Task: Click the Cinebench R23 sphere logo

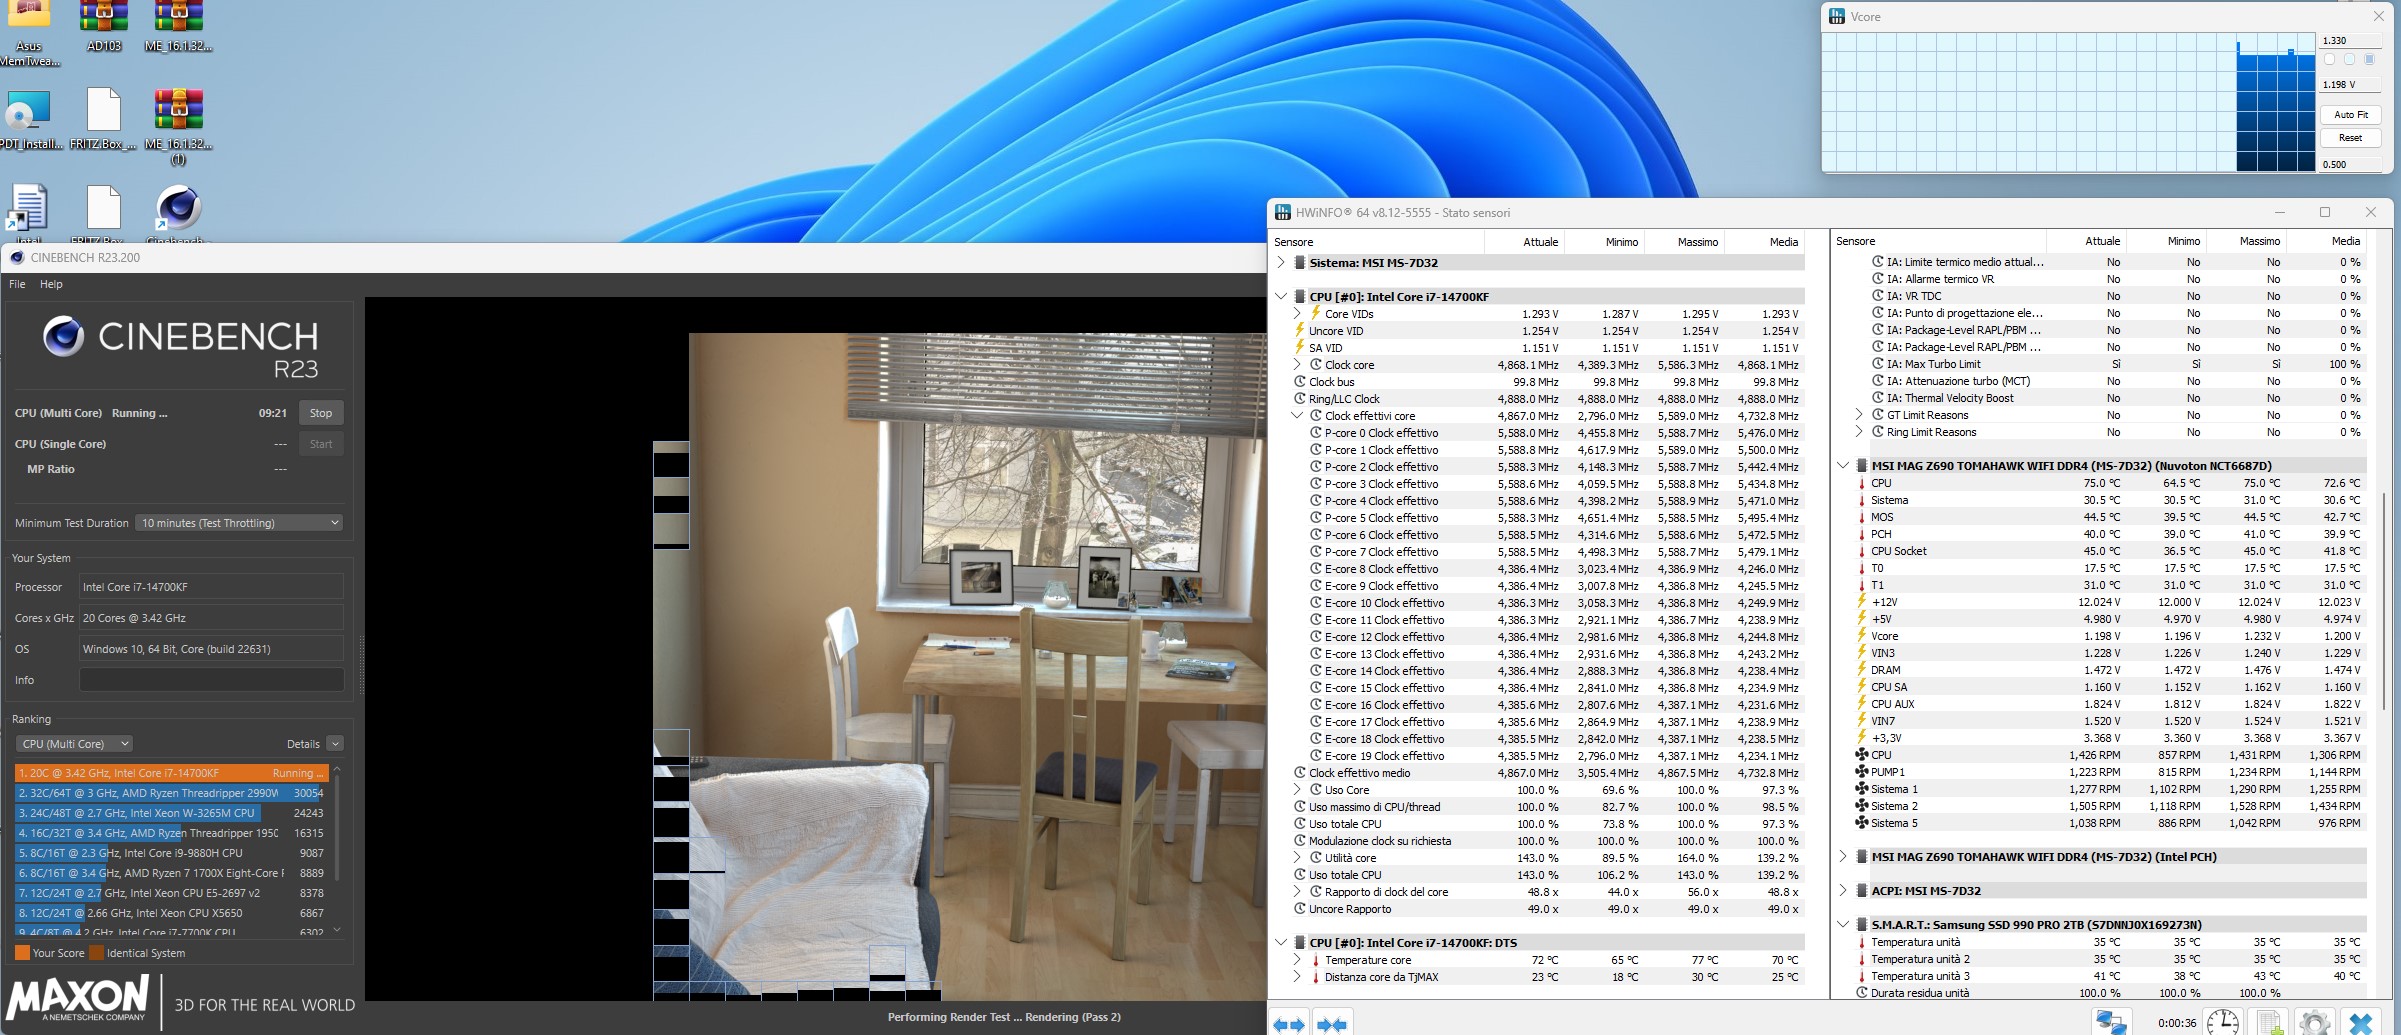Action: 63,337
